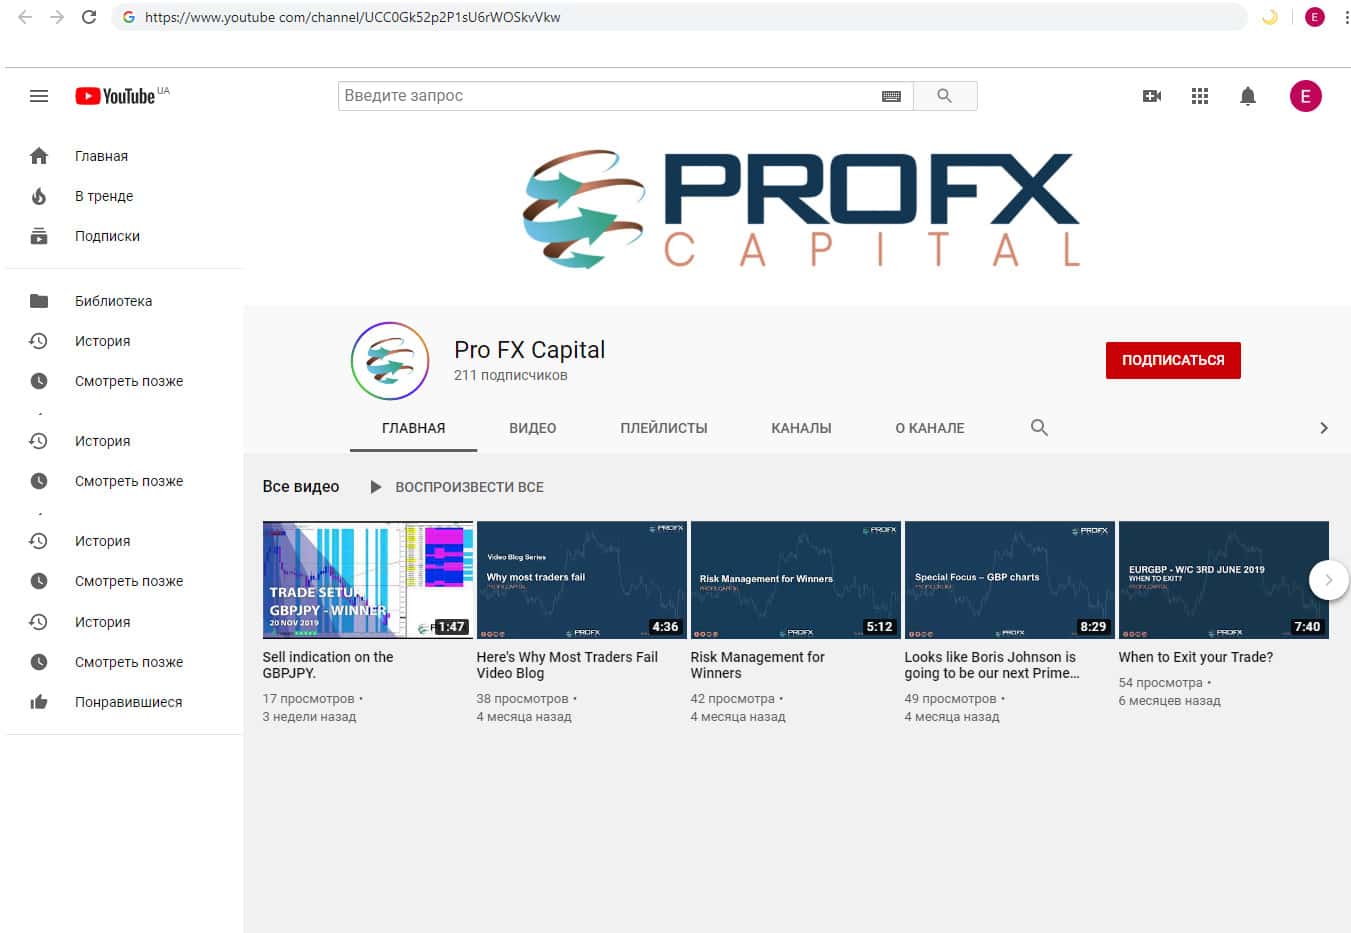1351x933 pixels.
Task: Switch to the ВИДЕО tab
Action: [x=533, y=428]
